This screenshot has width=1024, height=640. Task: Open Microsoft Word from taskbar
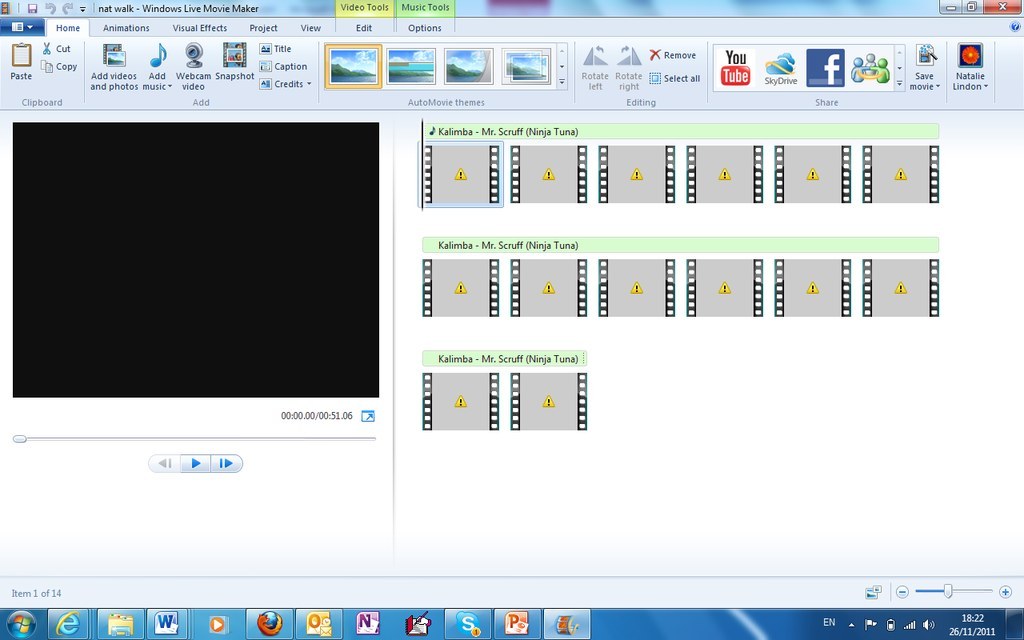(167, 624)
